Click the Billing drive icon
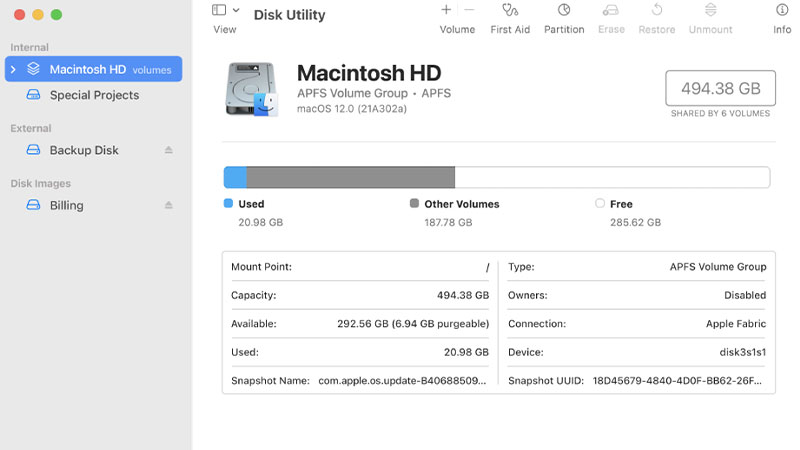This screenshot has height=450, width=800. 33,205
